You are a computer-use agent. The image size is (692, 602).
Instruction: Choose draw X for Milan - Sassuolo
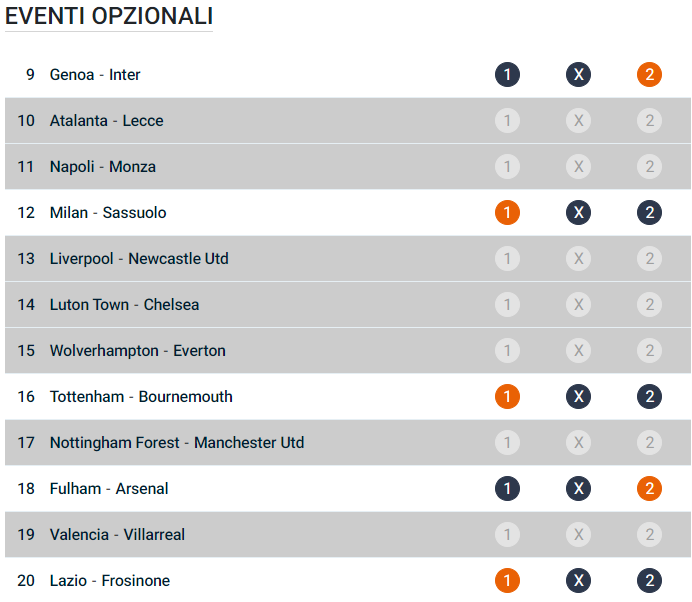578,213
